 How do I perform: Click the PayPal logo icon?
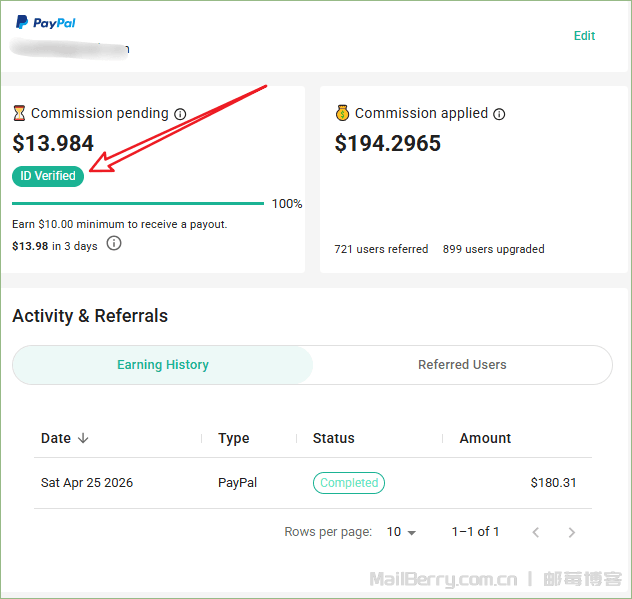tap(22, 22)
